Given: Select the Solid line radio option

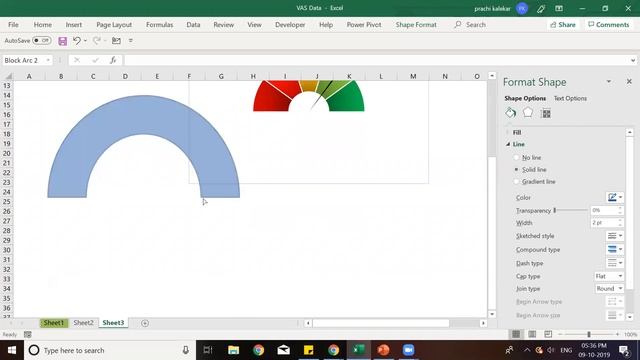Looking at the screenshot, I should (x=516, y=169).
